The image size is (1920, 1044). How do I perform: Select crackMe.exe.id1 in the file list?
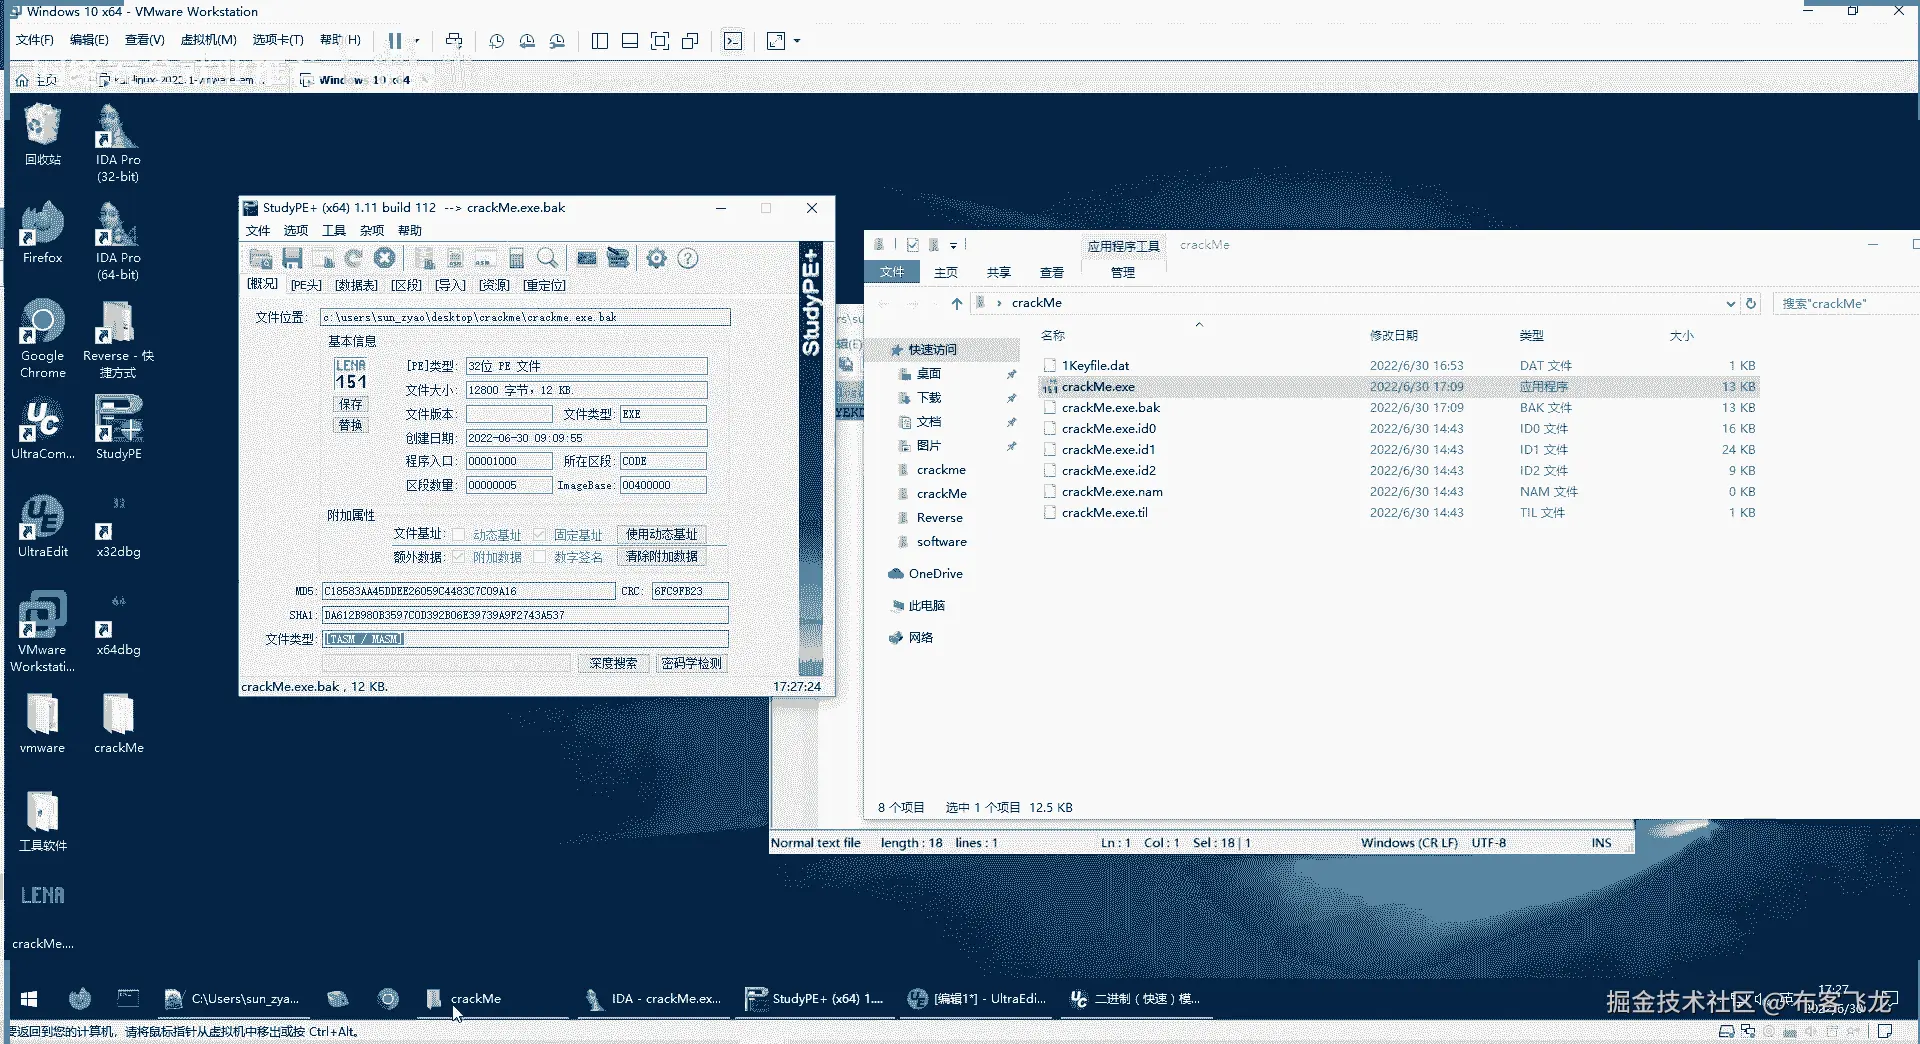pyautogui.click(x=1400, y=450)
